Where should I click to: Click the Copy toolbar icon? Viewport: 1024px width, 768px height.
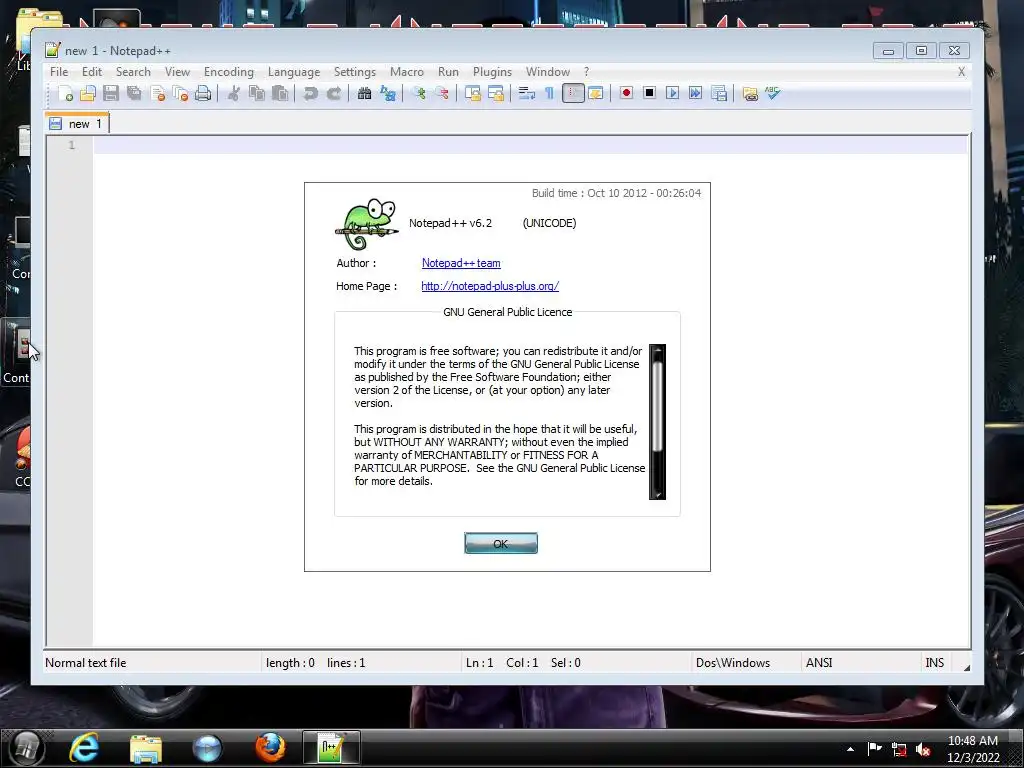[x=257, y=93]
